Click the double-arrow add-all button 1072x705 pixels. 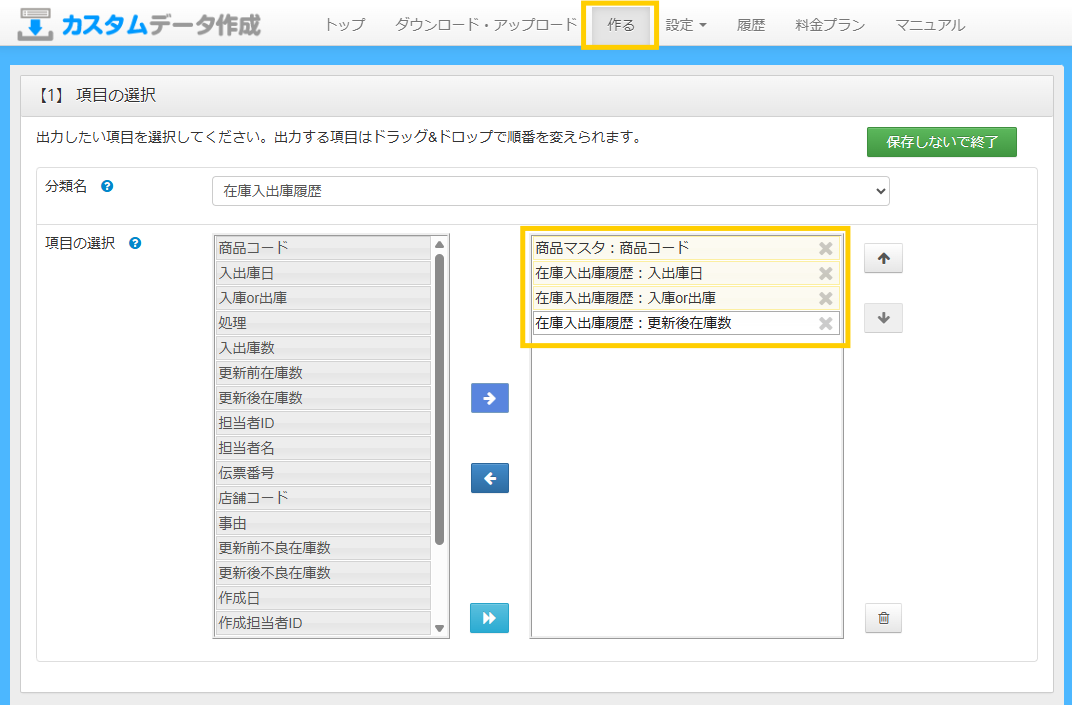tap(489, 618)
